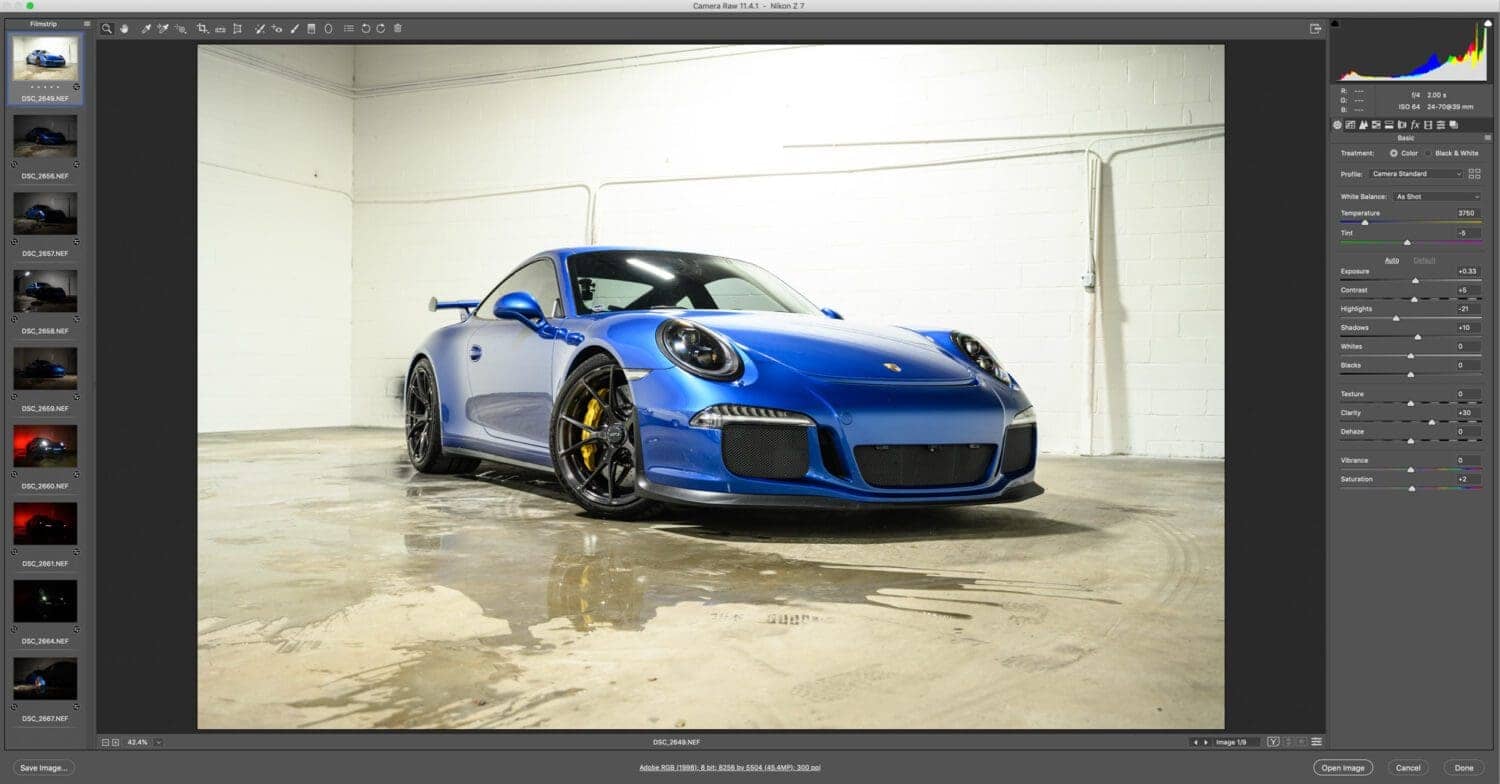The image size is (1500, 784).
Task: Go to the previous image arrow
Action: click(x=1195, y=742)
